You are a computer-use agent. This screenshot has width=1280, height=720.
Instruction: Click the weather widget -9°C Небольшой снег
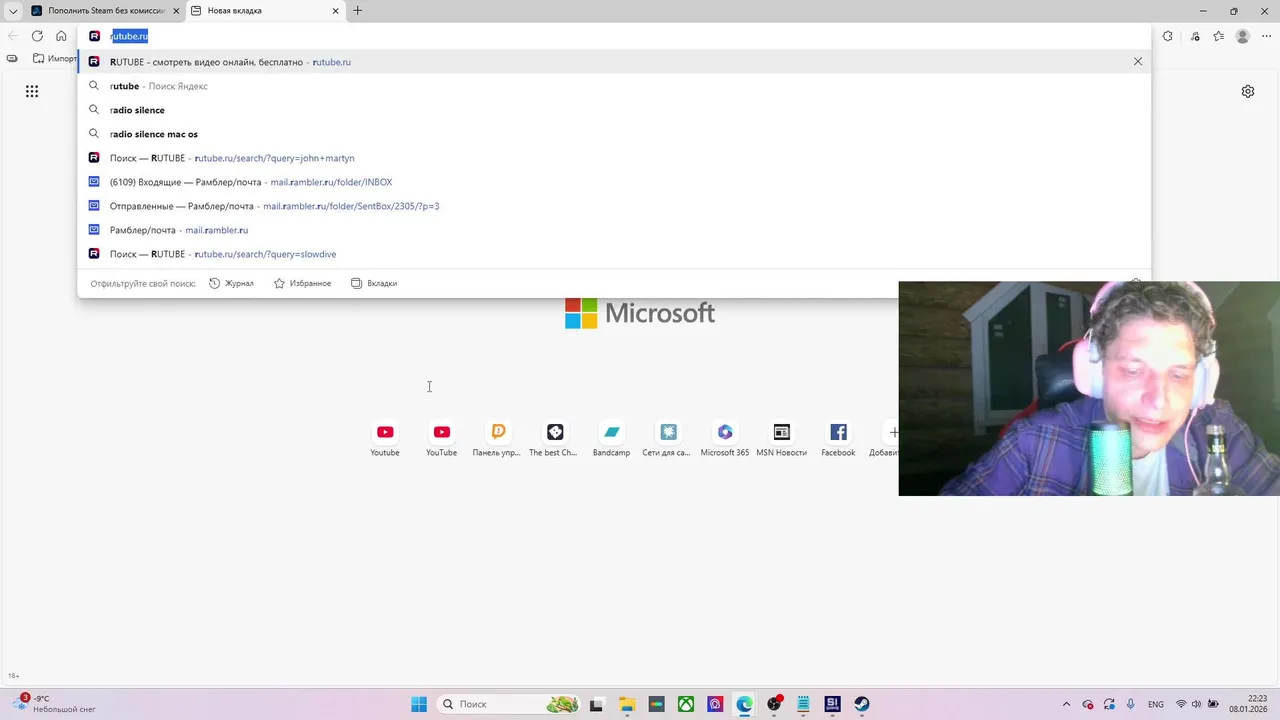[x=56, y=704]
